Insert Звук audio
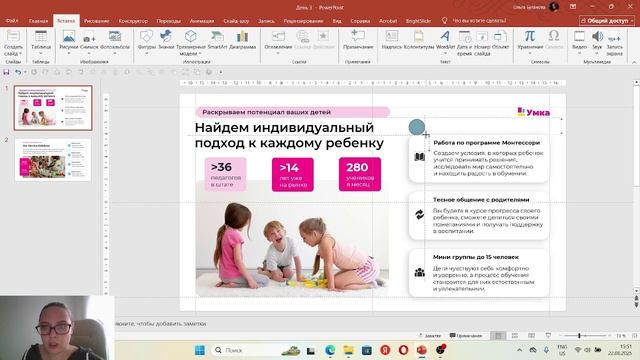The width and height of the screenshot is (640, 360). pyautogui.click(x=597, y=41)
